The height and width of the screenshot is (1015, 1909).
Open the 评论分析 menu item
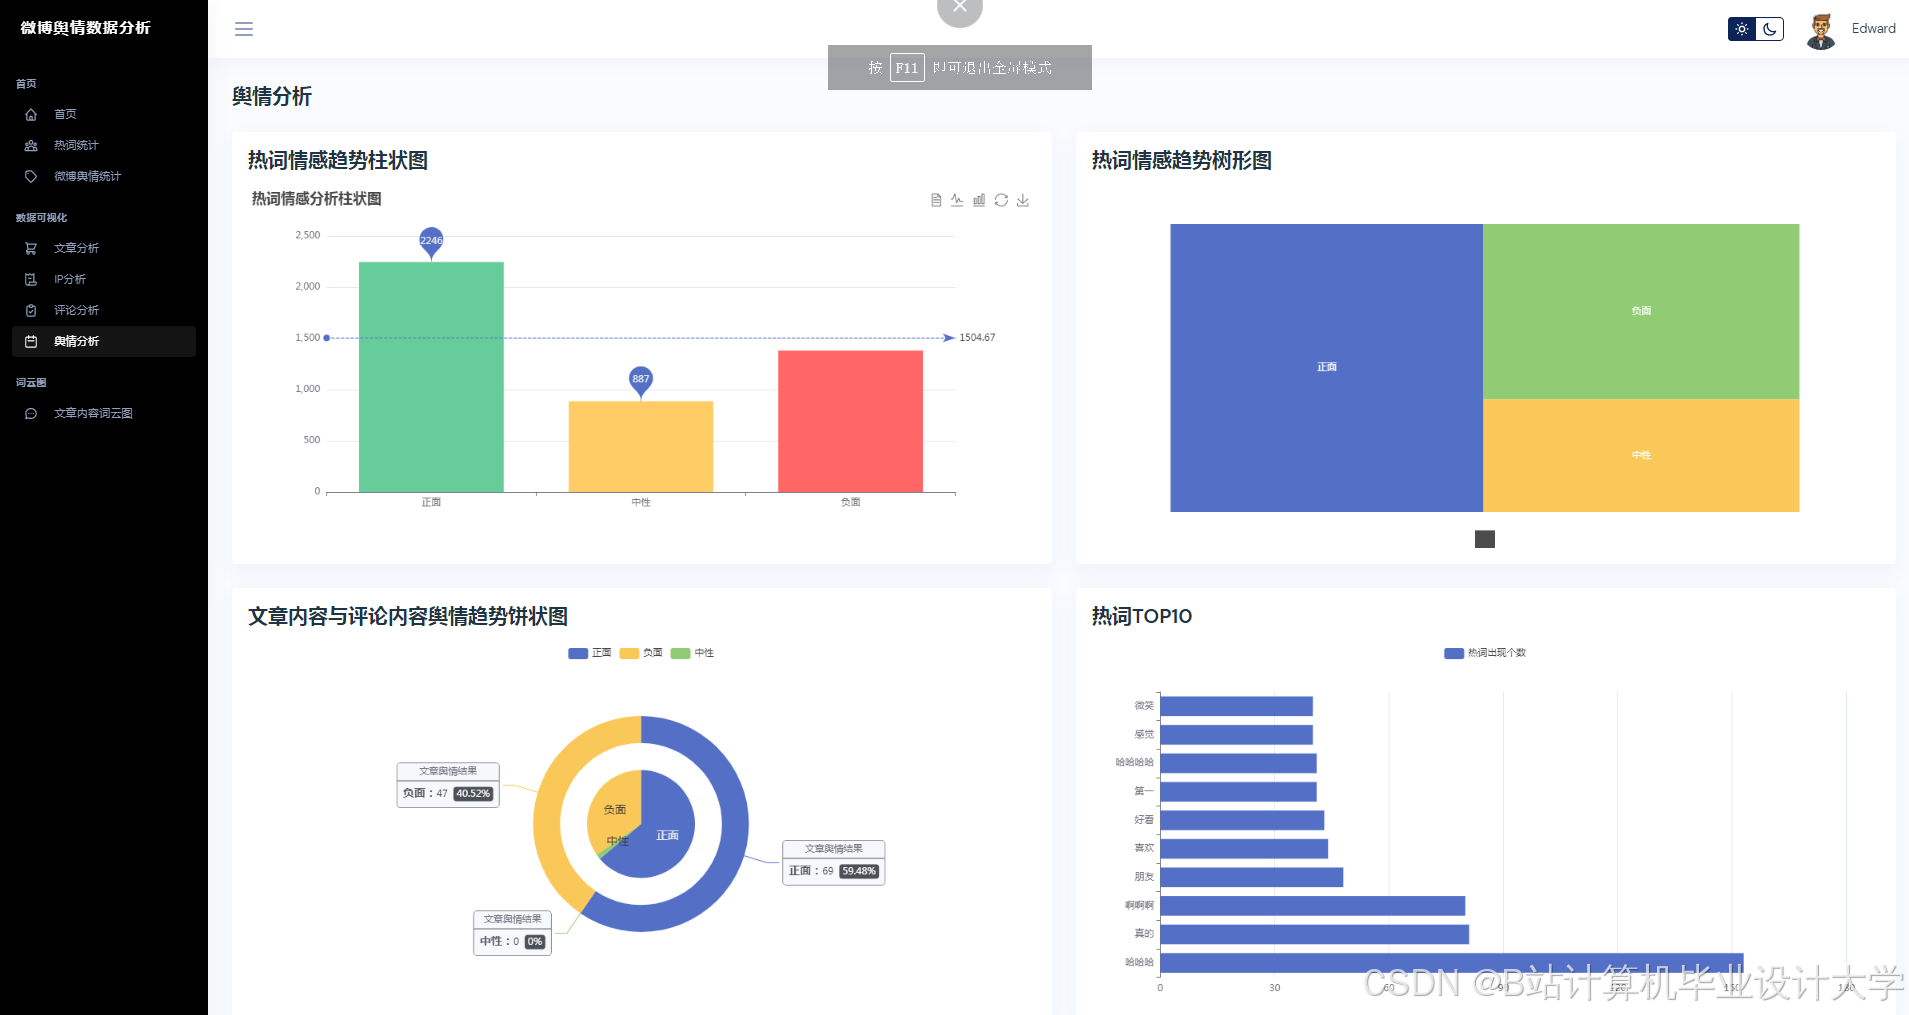click(75, 310)
